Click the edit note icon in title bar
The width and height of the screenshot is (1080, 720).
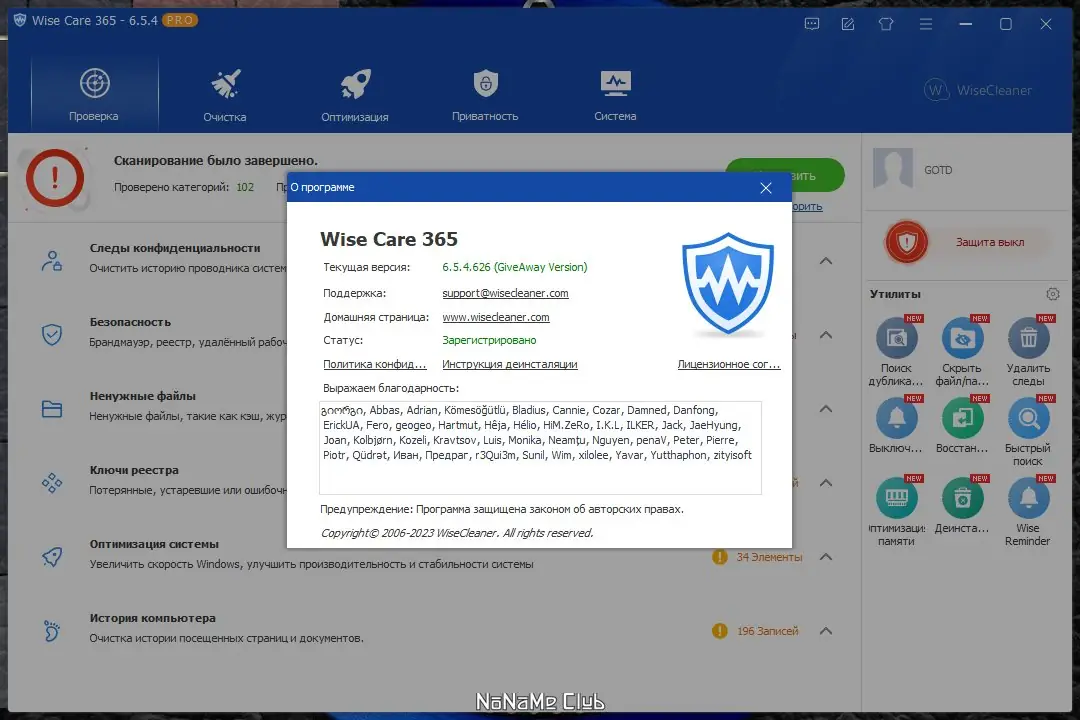coord(848,24)
